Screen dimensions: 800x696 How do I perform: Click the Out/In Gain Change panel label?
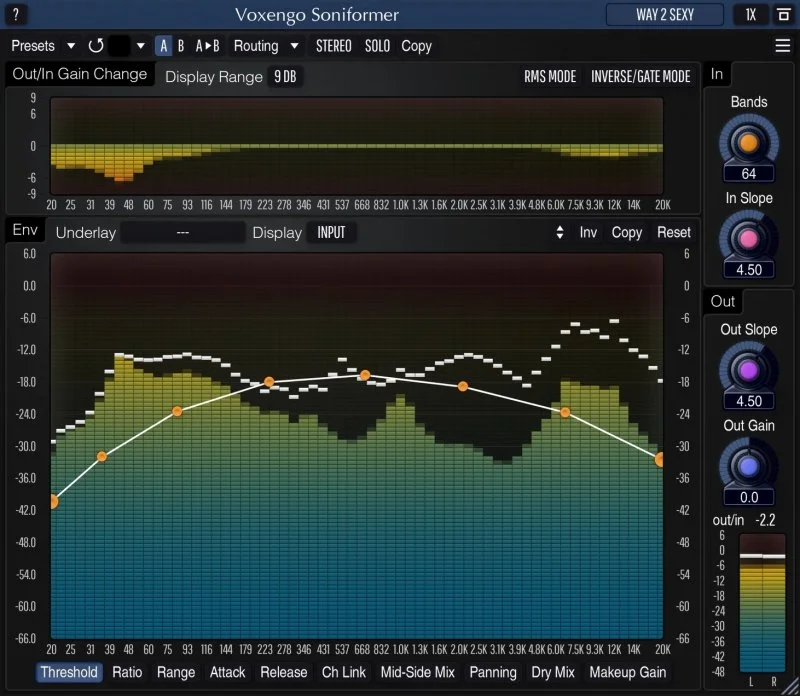80,74
